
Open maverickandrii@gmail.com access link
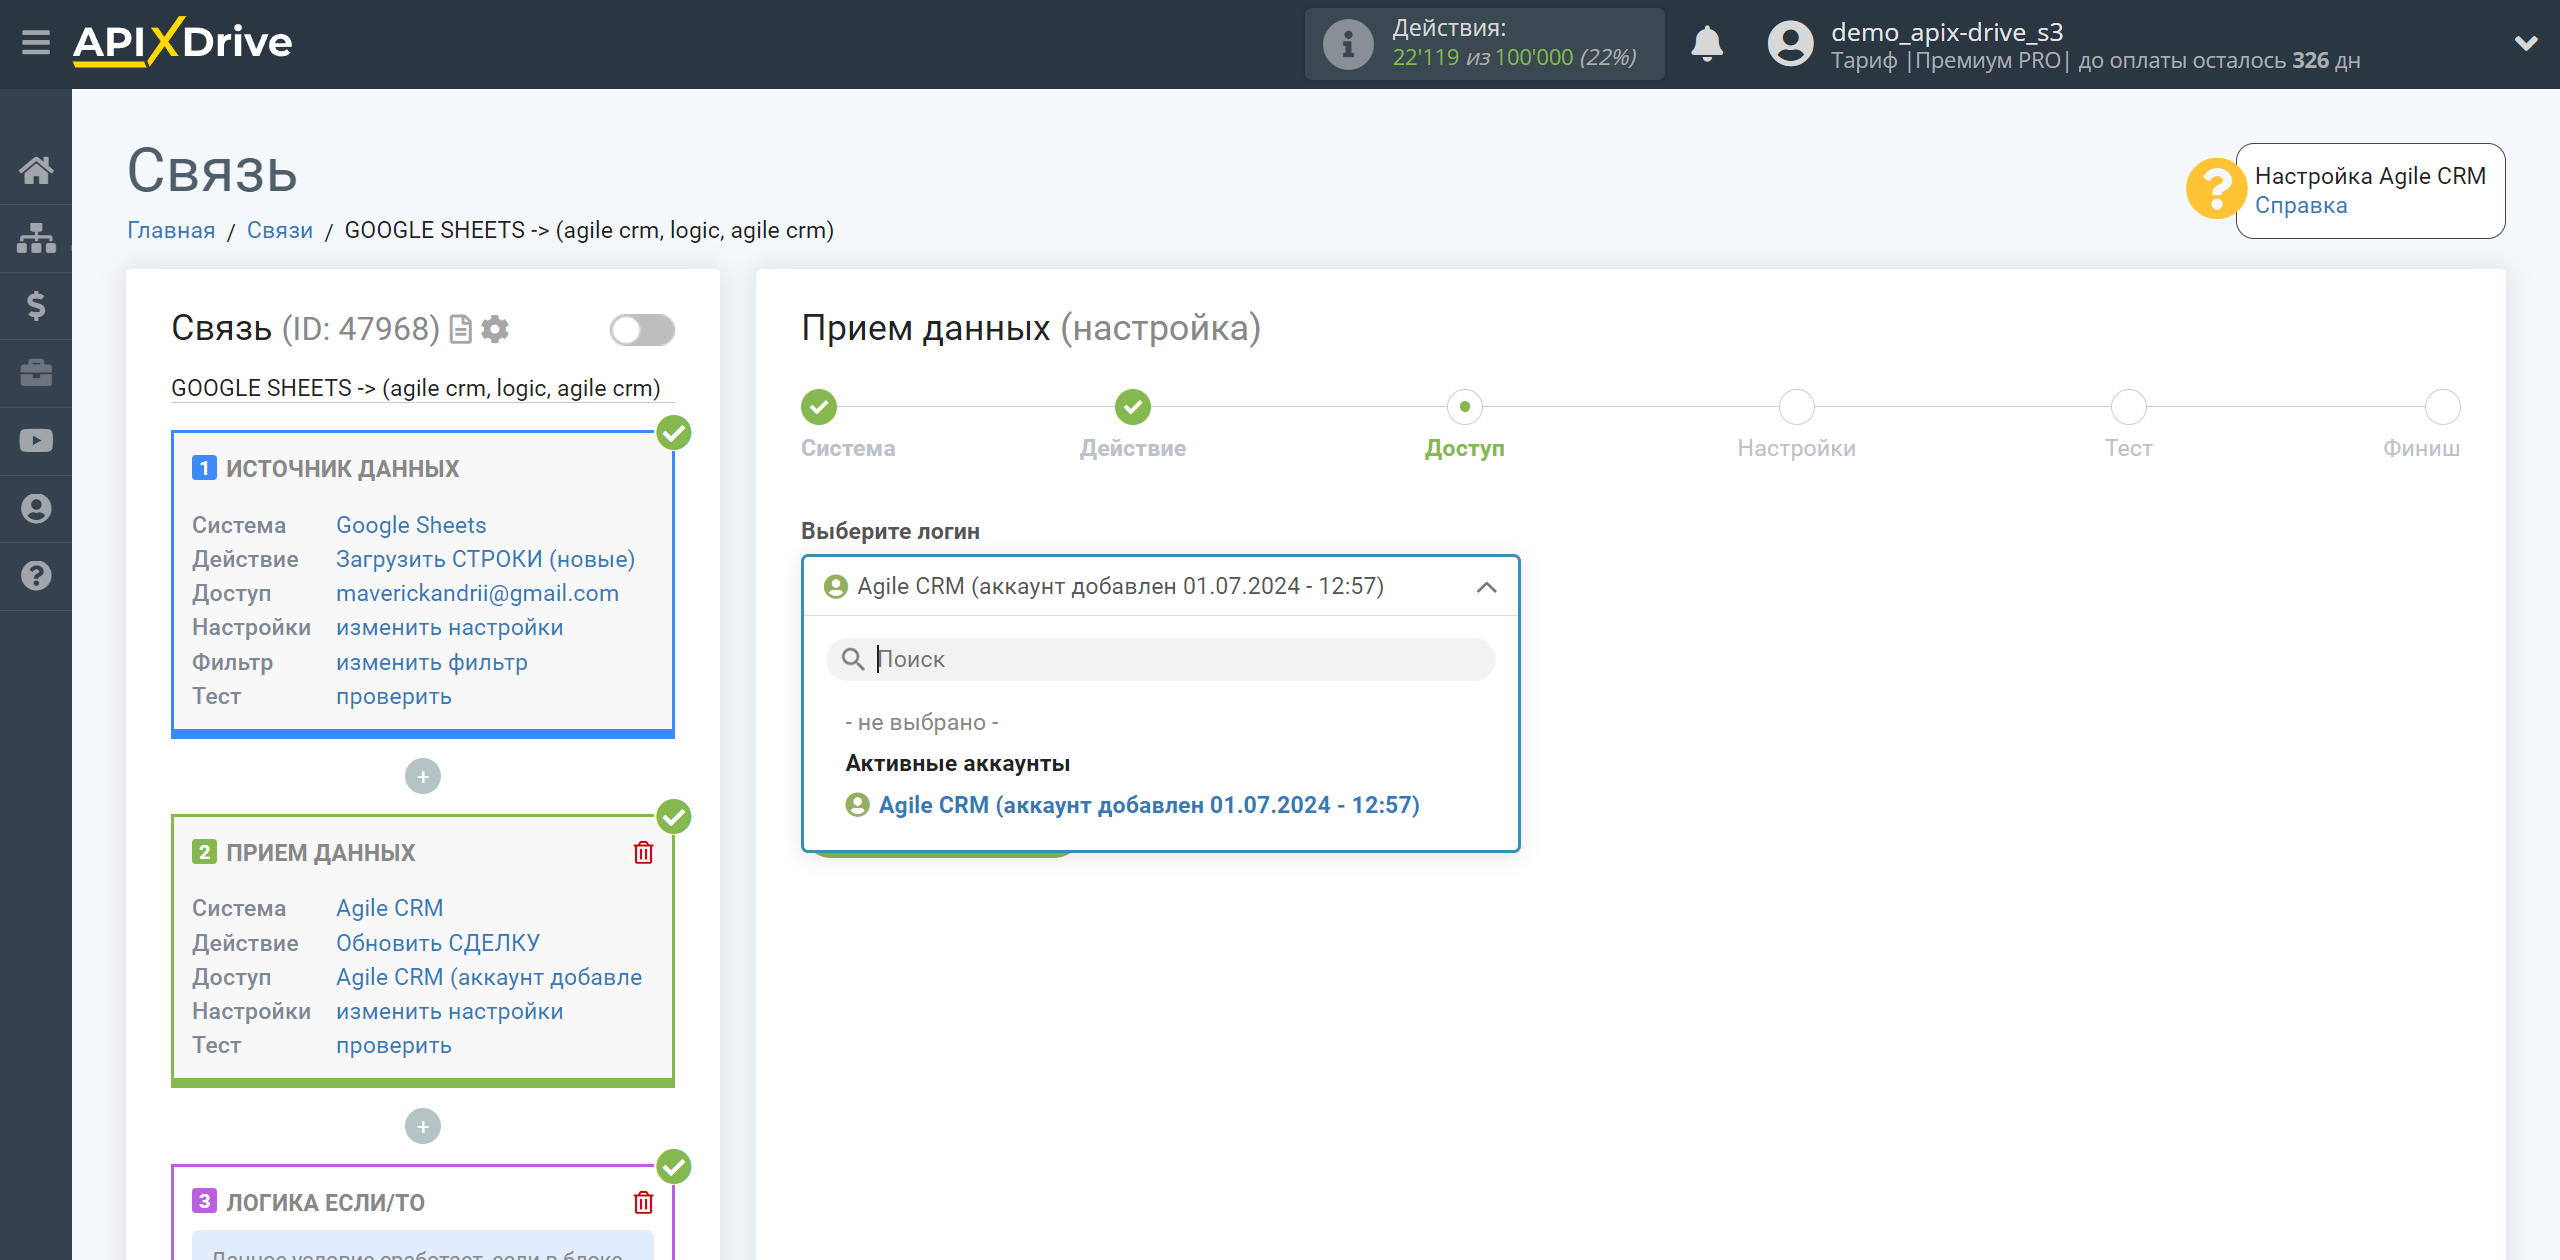point(477,593)
